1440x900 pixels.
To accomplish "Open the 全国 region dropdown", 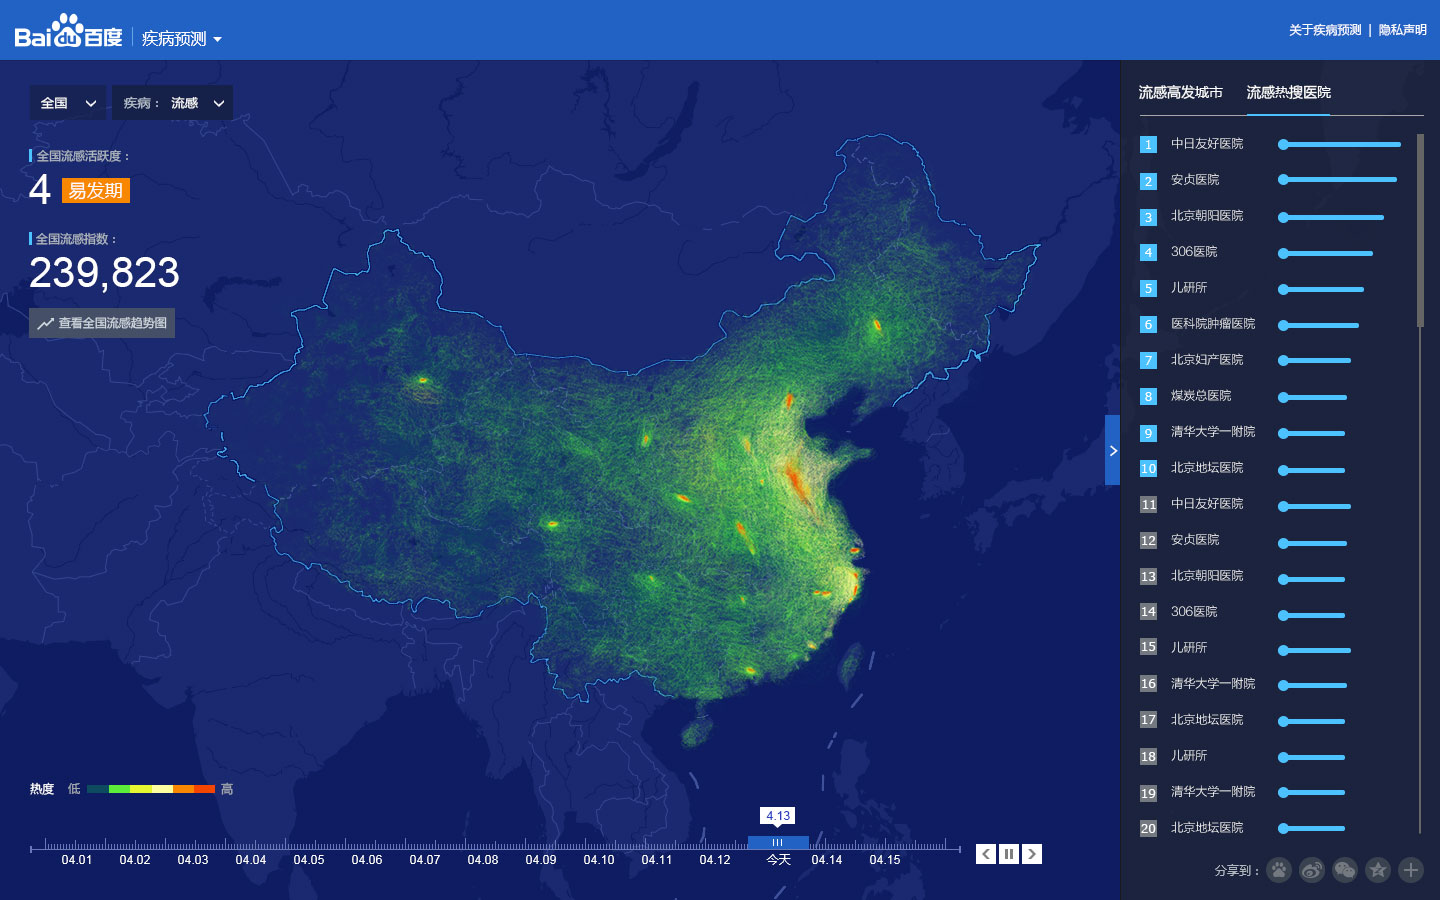I will (68, 103).
